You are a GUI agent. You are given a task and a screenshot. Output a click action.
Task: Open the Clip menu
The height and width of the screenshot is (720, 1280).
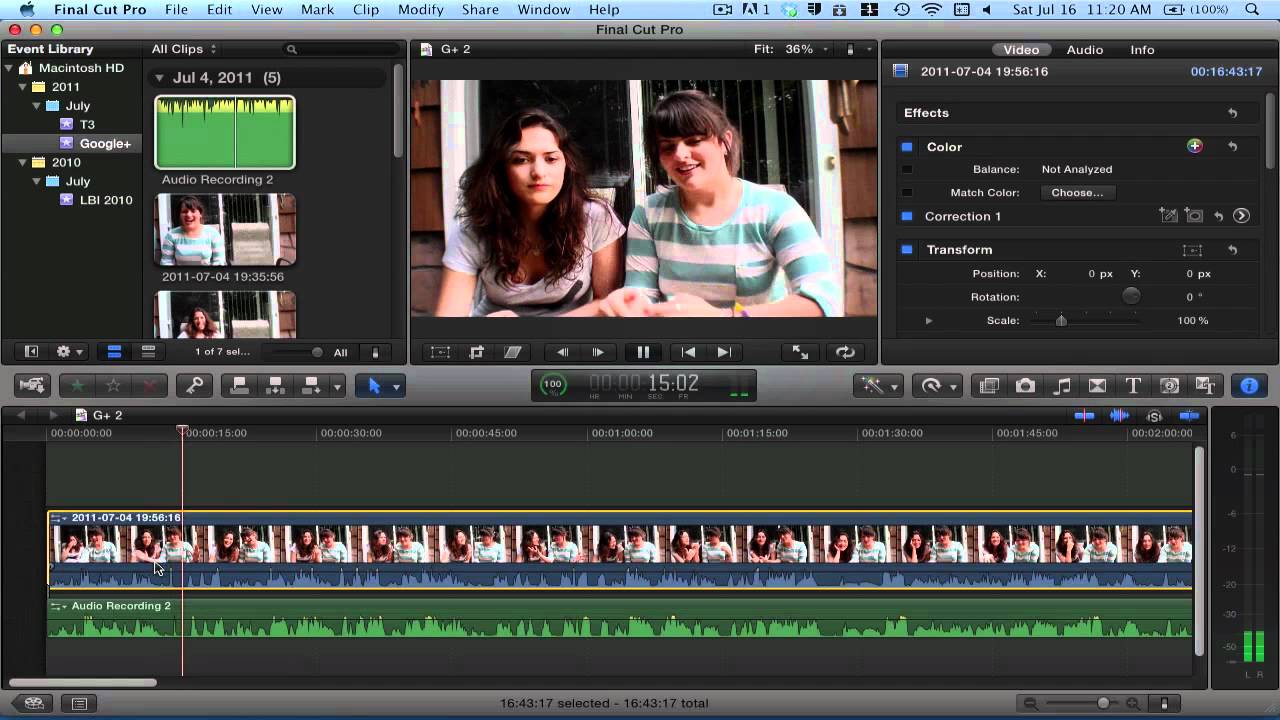366,9
